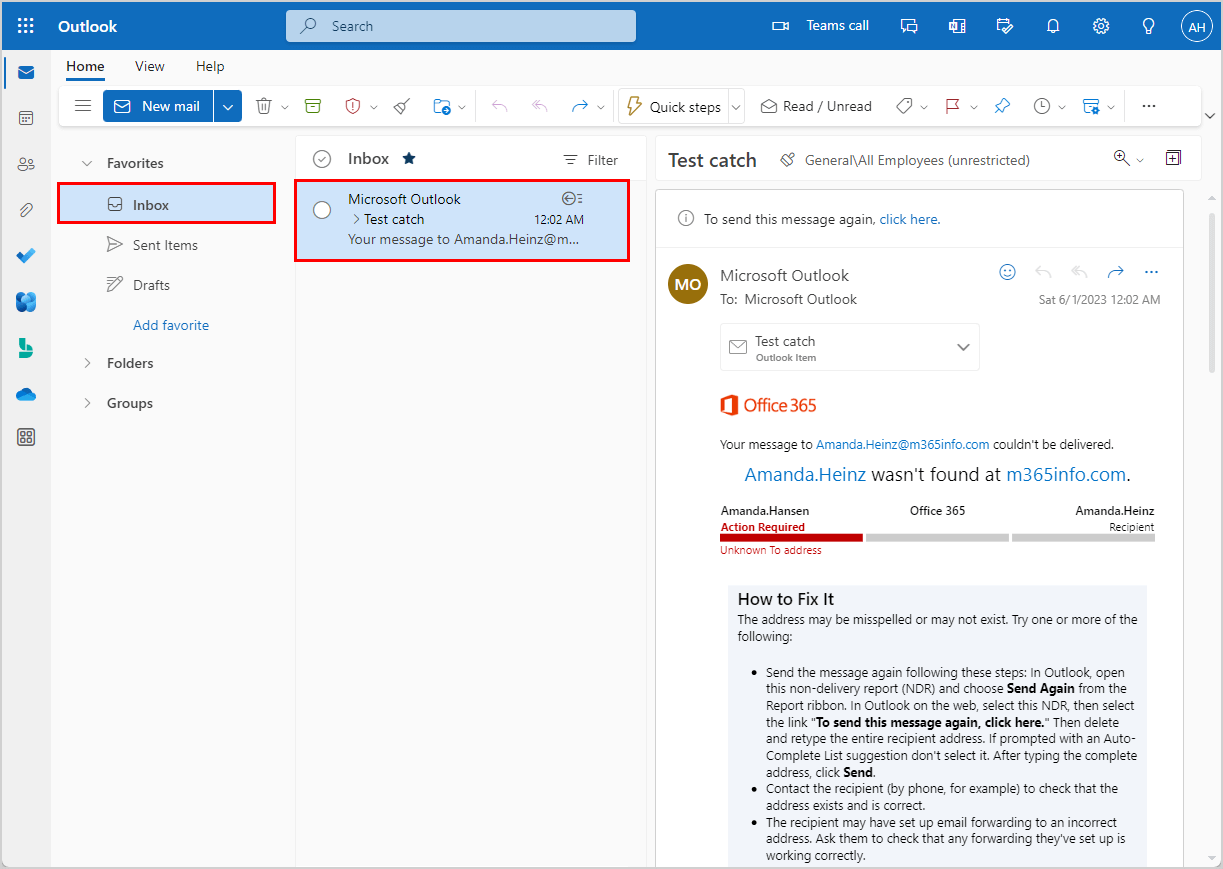Click the Forward arrow in message header
1223x869 pixels.
coord(1116,272)
